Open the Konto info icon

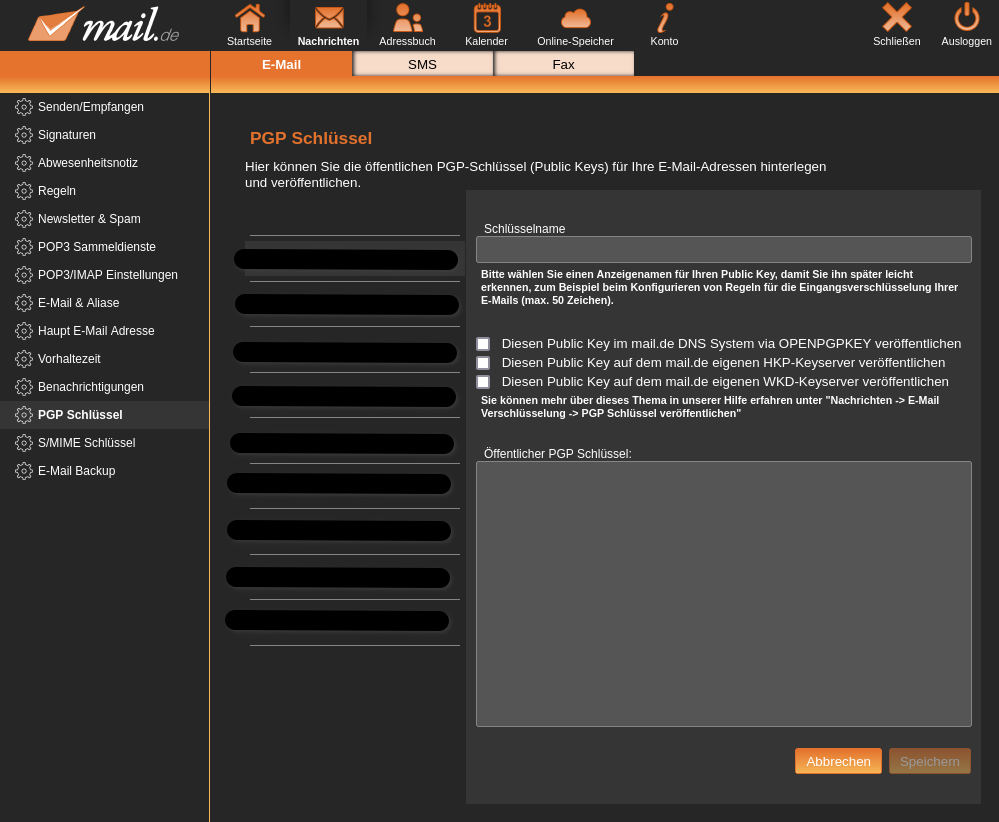pos(664,19)
